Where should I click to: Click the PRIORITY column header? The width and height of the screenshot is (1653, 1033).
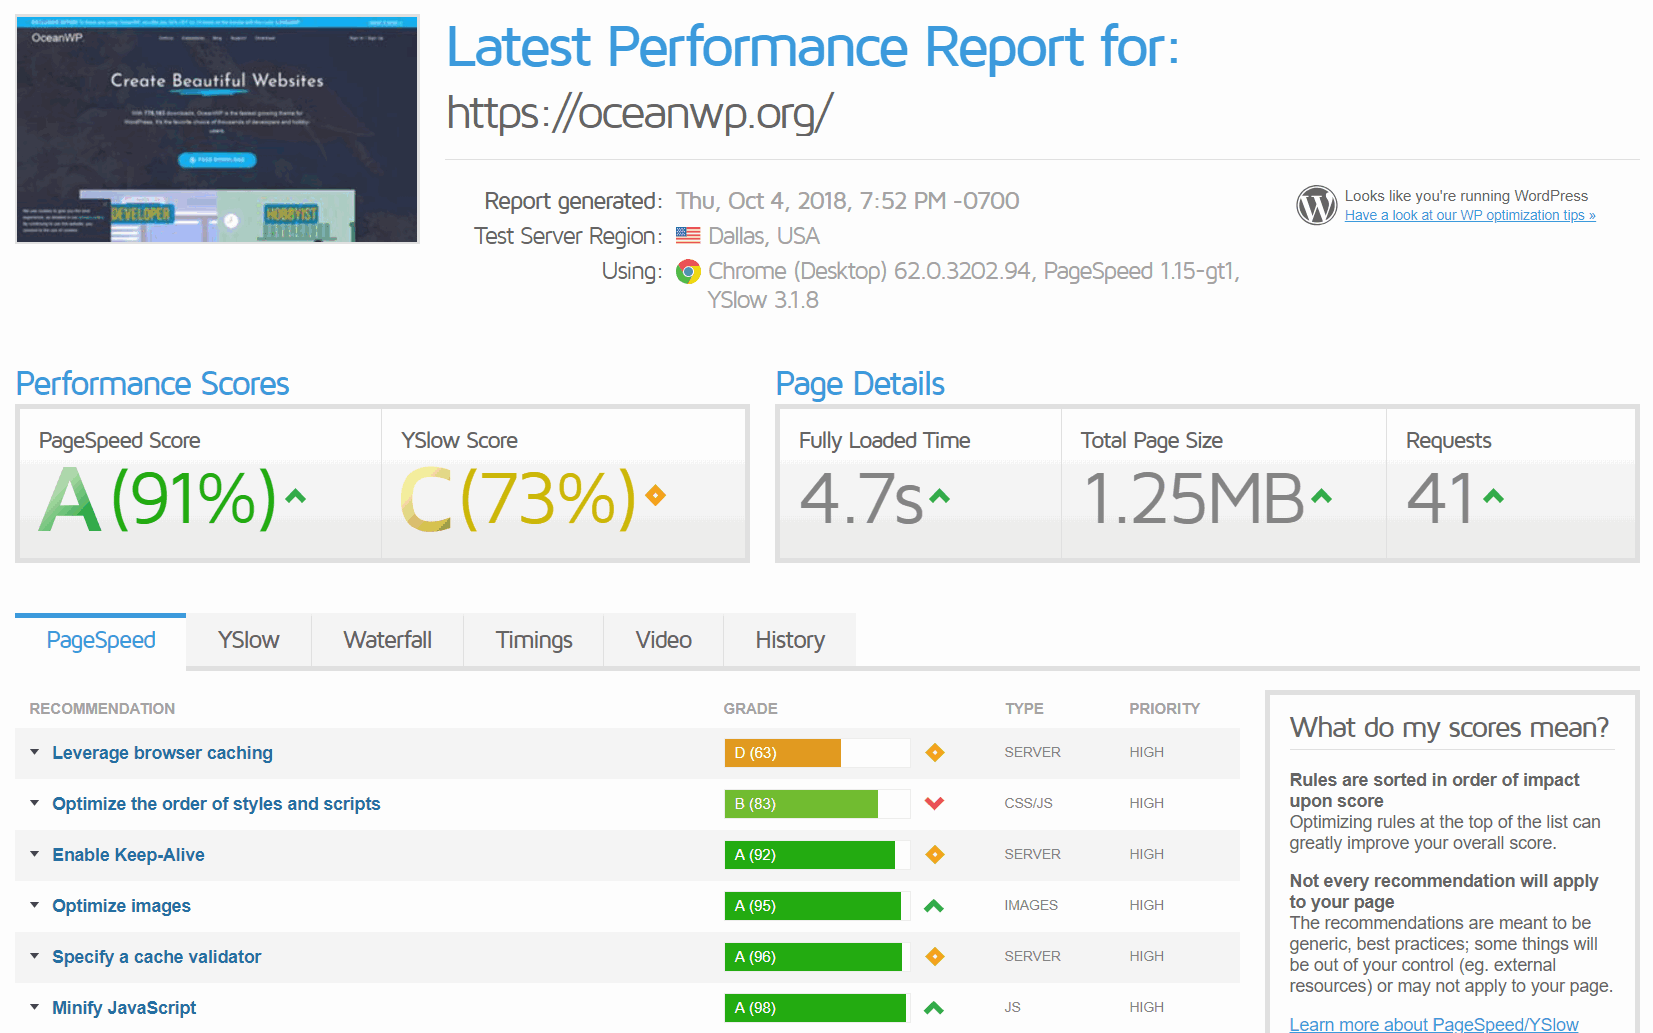[1165, 709]
